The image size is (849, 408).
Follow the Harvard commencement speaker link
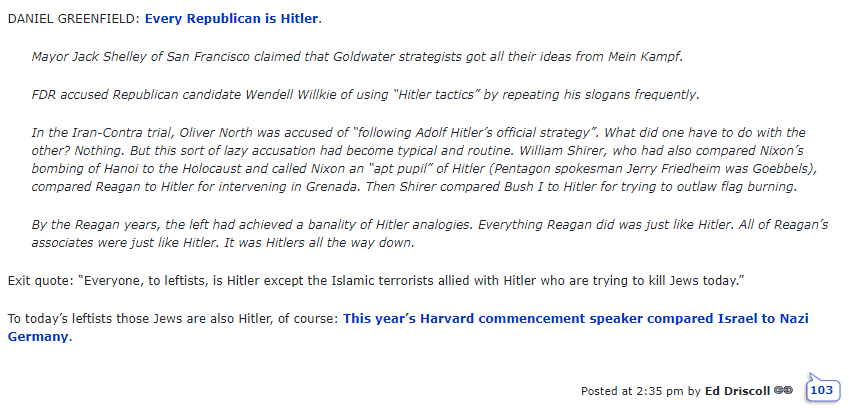click(575, 319)
